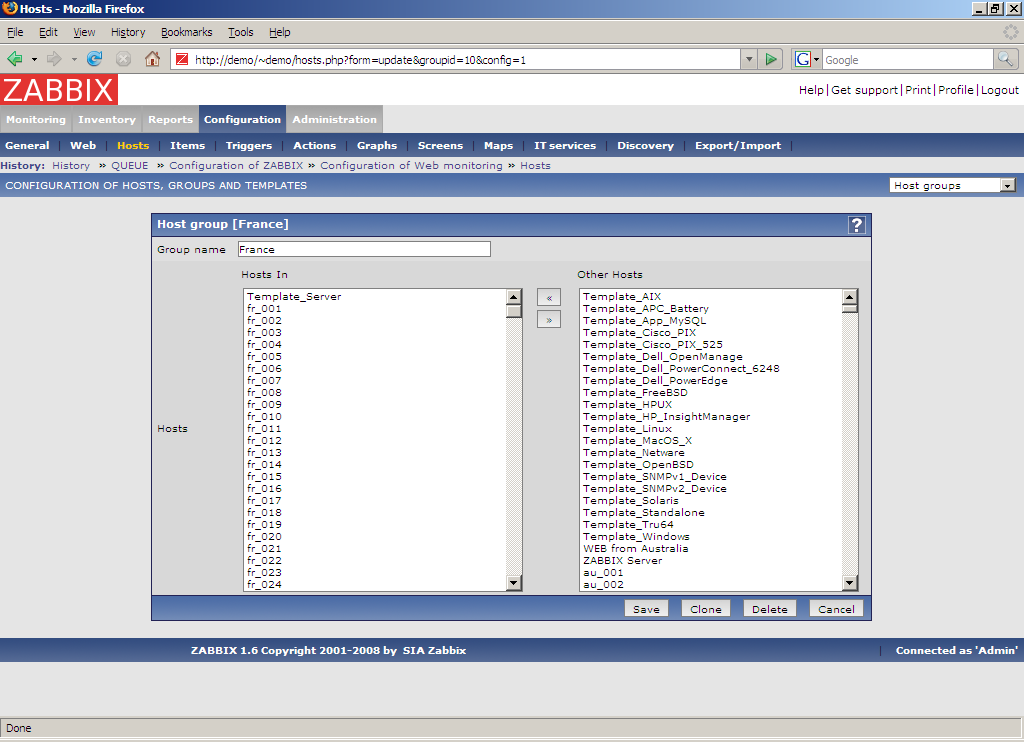Open the Edit menu
This screenshot has height=742, width=1024.
pyautogui.click(x=48, y=32)
